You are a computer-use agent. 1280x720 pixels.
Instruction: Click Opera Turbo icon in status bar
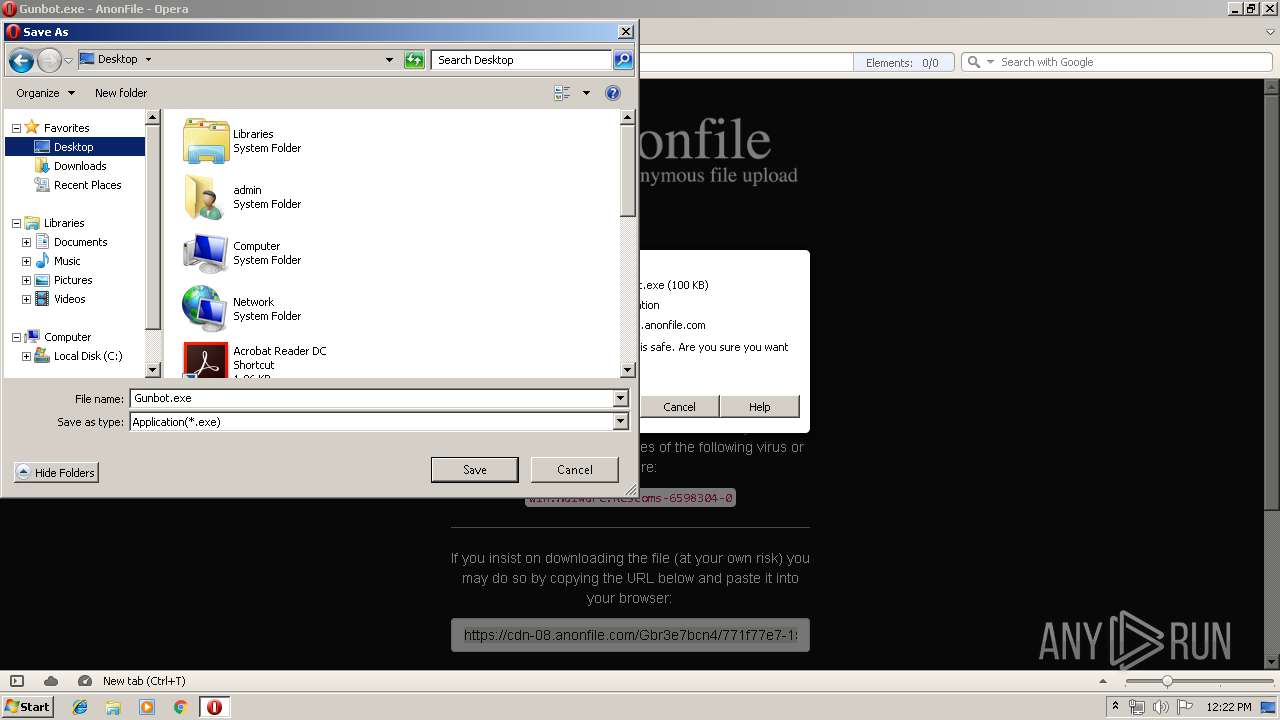[84, 681]
